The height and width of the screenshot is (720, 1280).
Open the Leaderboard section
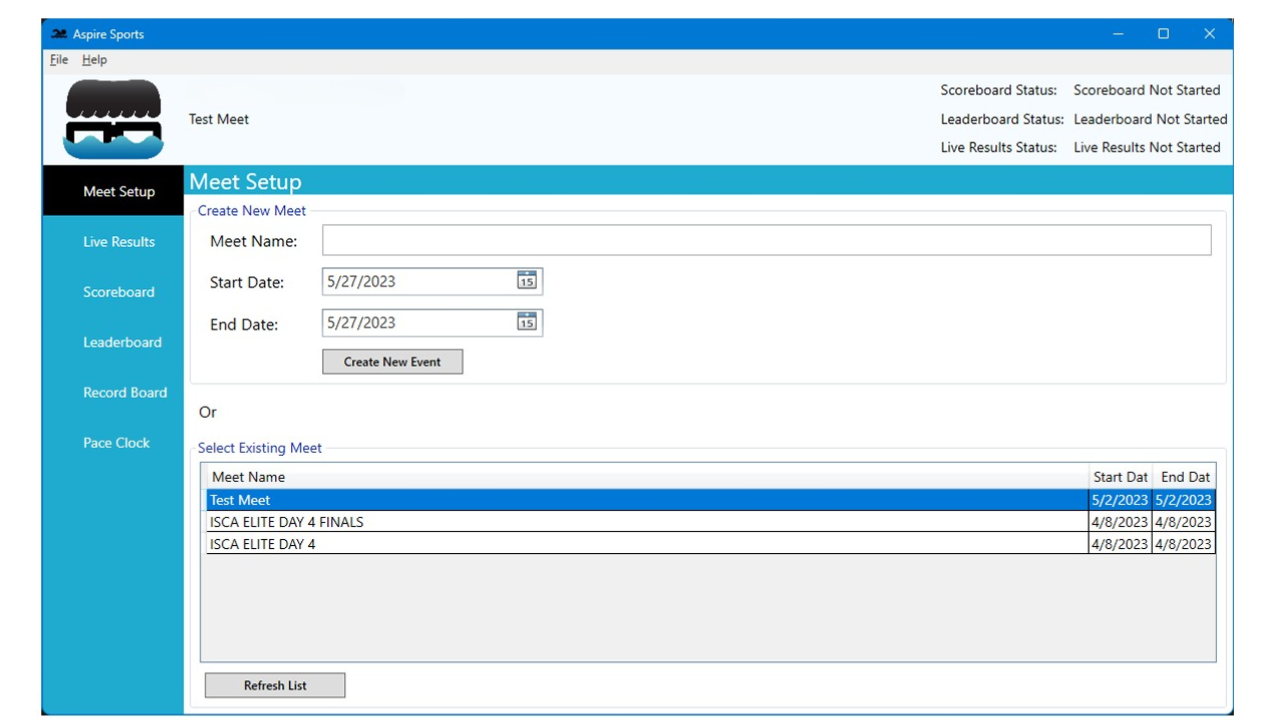(x=121, y=342)
